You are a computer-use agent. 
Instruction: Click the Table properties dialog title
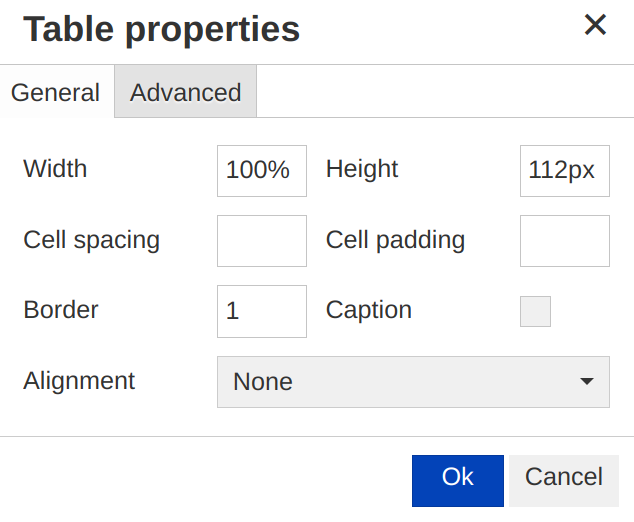click(x=161, y=29)
